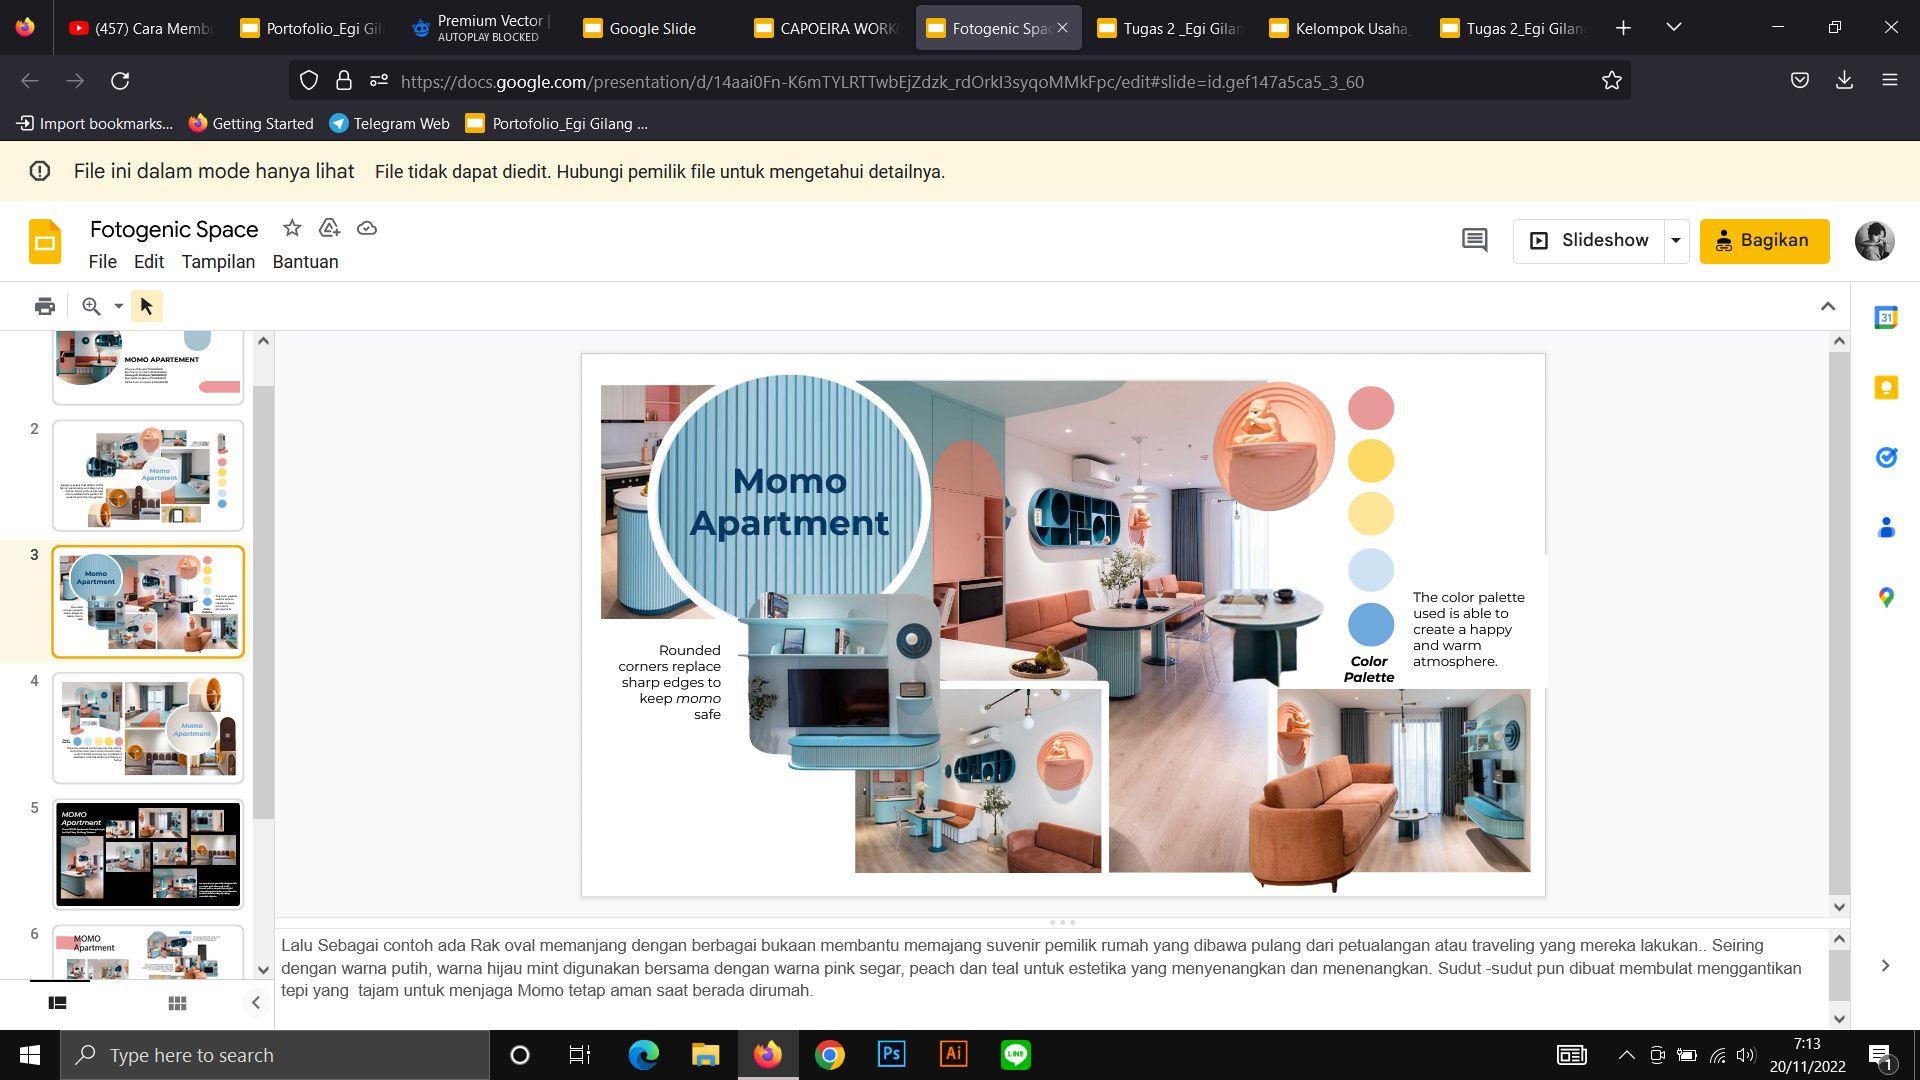Click the zoom magnifier tool
This screenshot has width=1920, height=1080.
91,306
